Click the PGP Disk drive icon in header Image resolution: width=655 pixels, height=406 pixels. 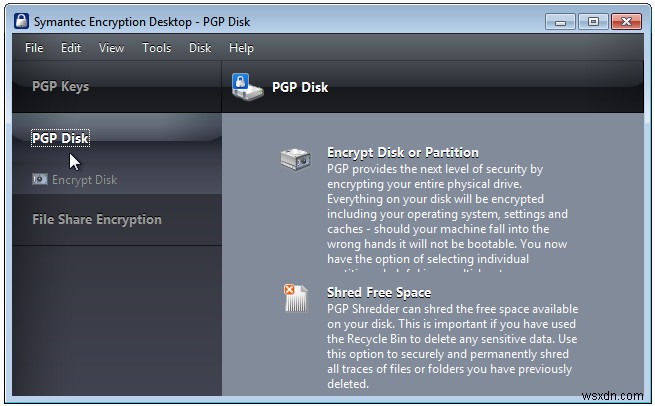247,86
